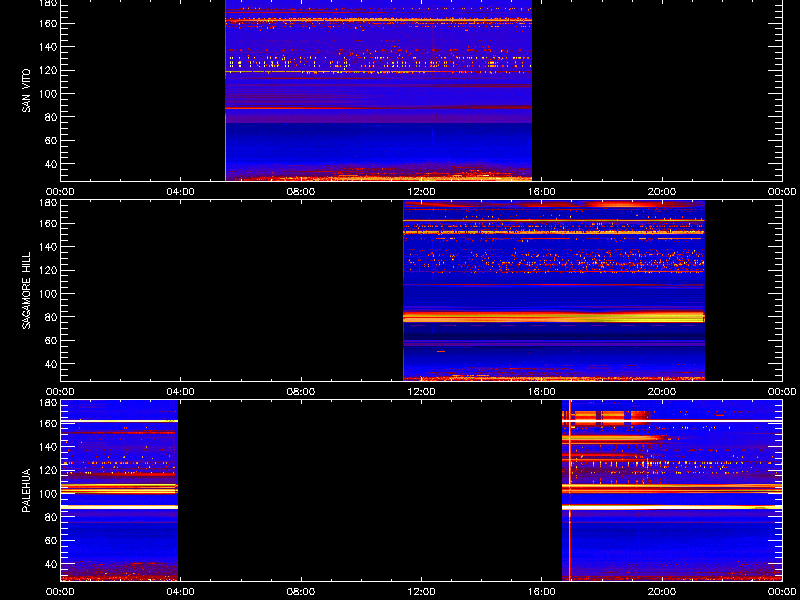Click the 12:00 time label under Palehua plot

(421, 592)
